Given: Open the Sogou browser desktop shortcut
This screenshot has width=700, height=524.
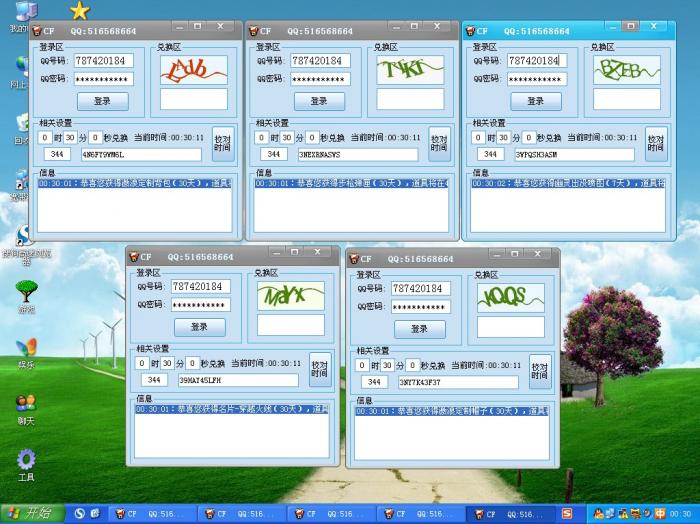Looking at the screenshot, I should click(x=24, y=236).
